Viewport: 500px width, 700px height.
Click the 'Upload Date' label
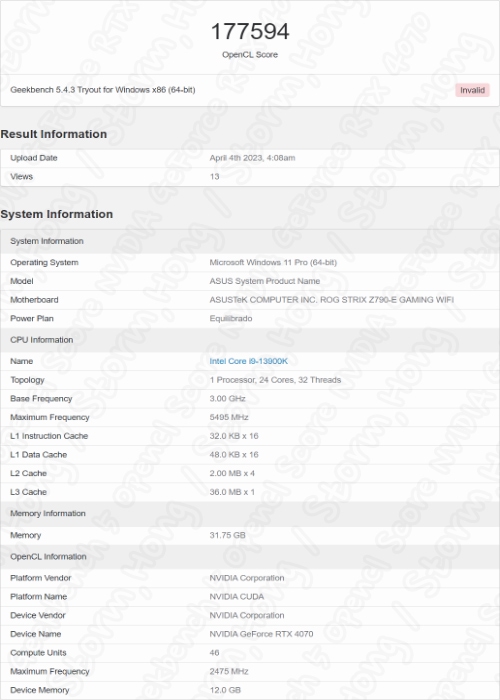tap(34, 158)
